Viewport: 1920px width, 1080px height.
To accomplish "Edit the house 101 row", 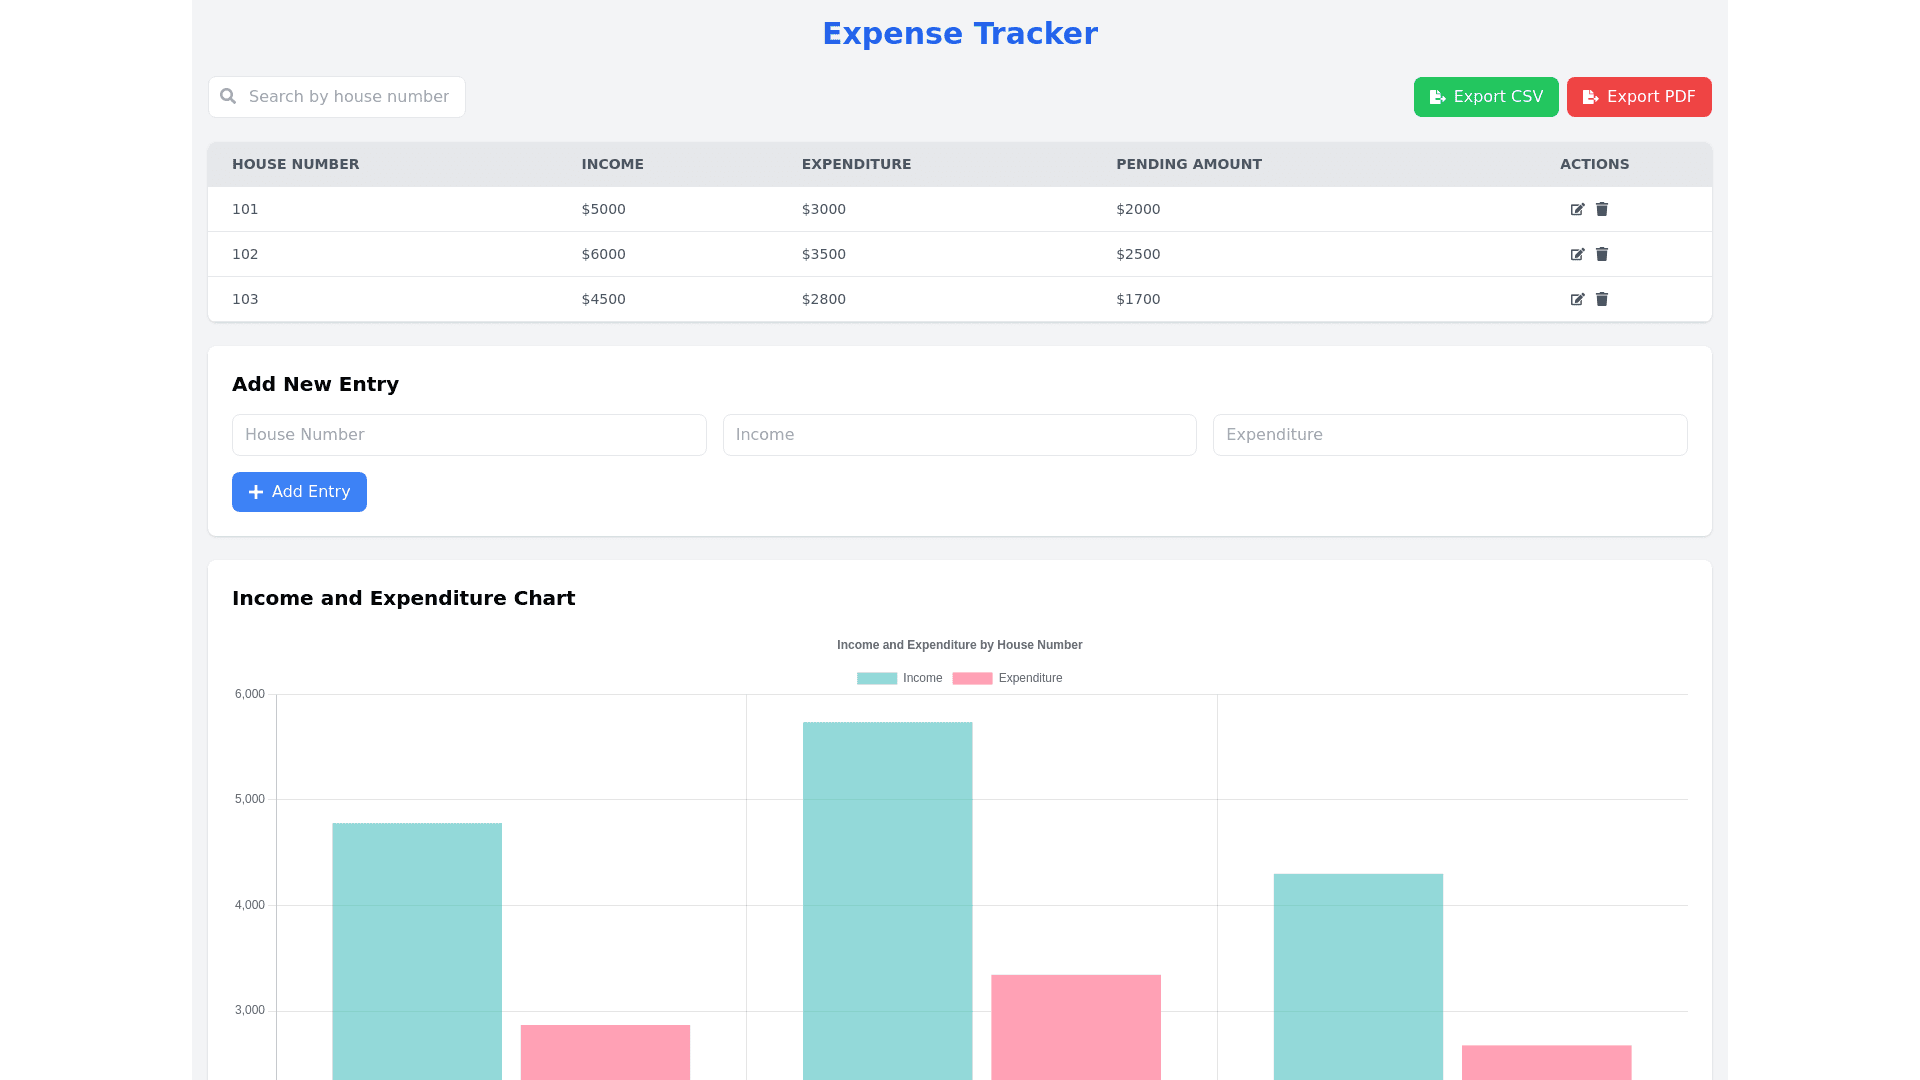I will pos(1577,209).
